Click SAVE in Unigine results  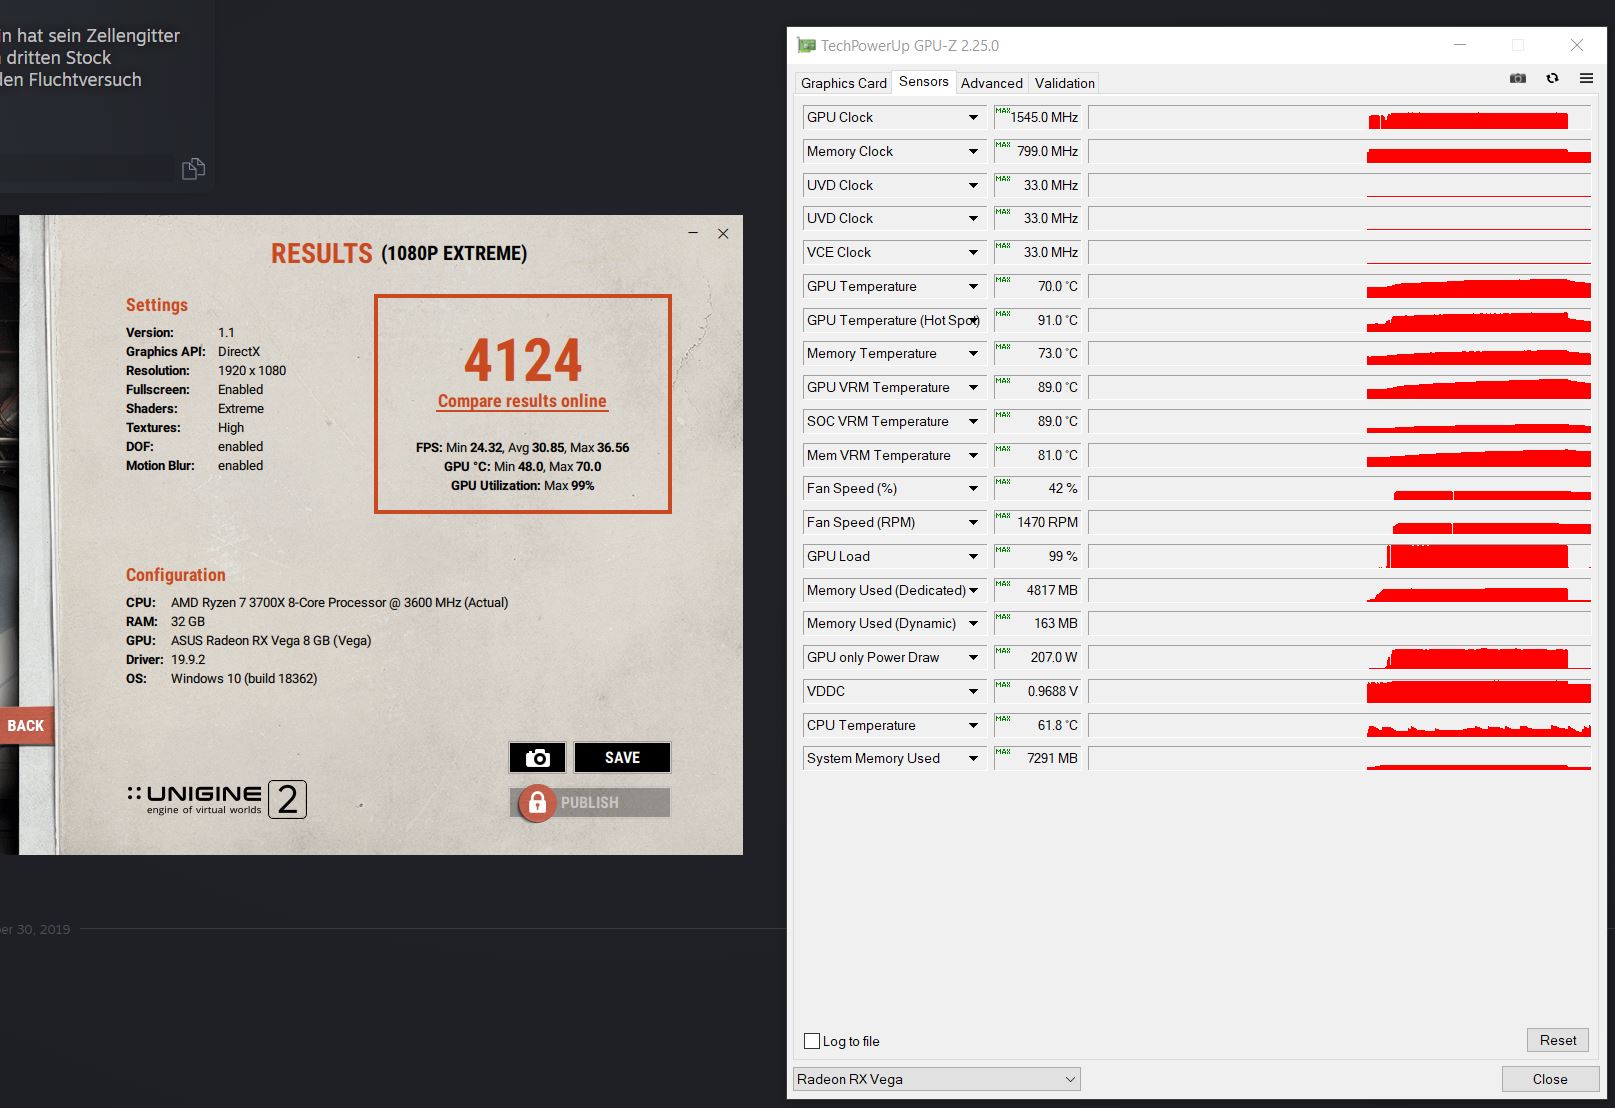coord(622,757)
